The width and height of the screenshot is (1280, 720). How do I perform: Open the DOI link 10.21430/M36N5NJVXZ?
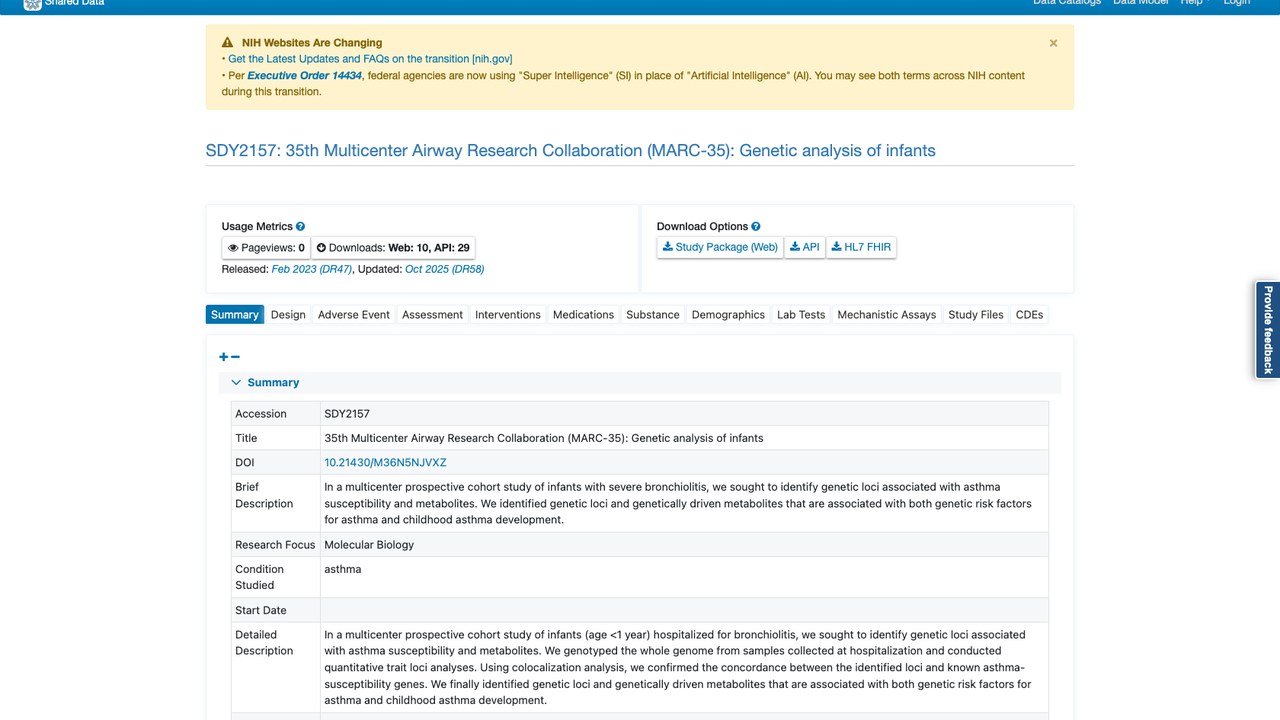(x=385, y=462)
